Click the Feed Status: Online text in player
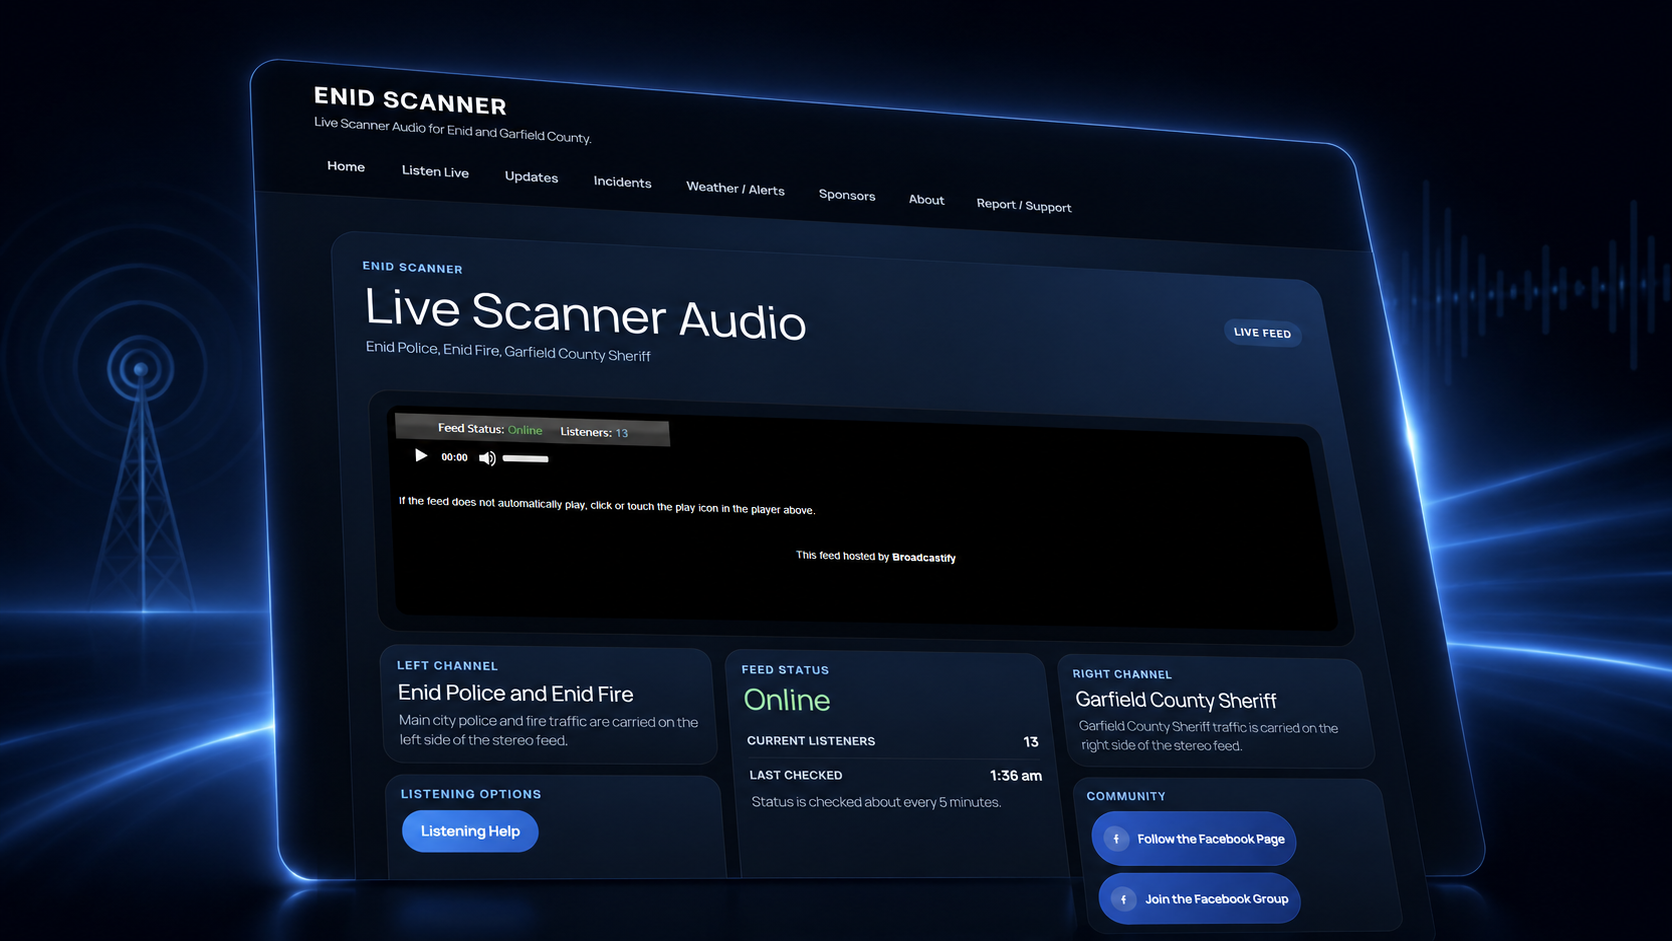The image size is (1672, 941). tap(490, 429)
